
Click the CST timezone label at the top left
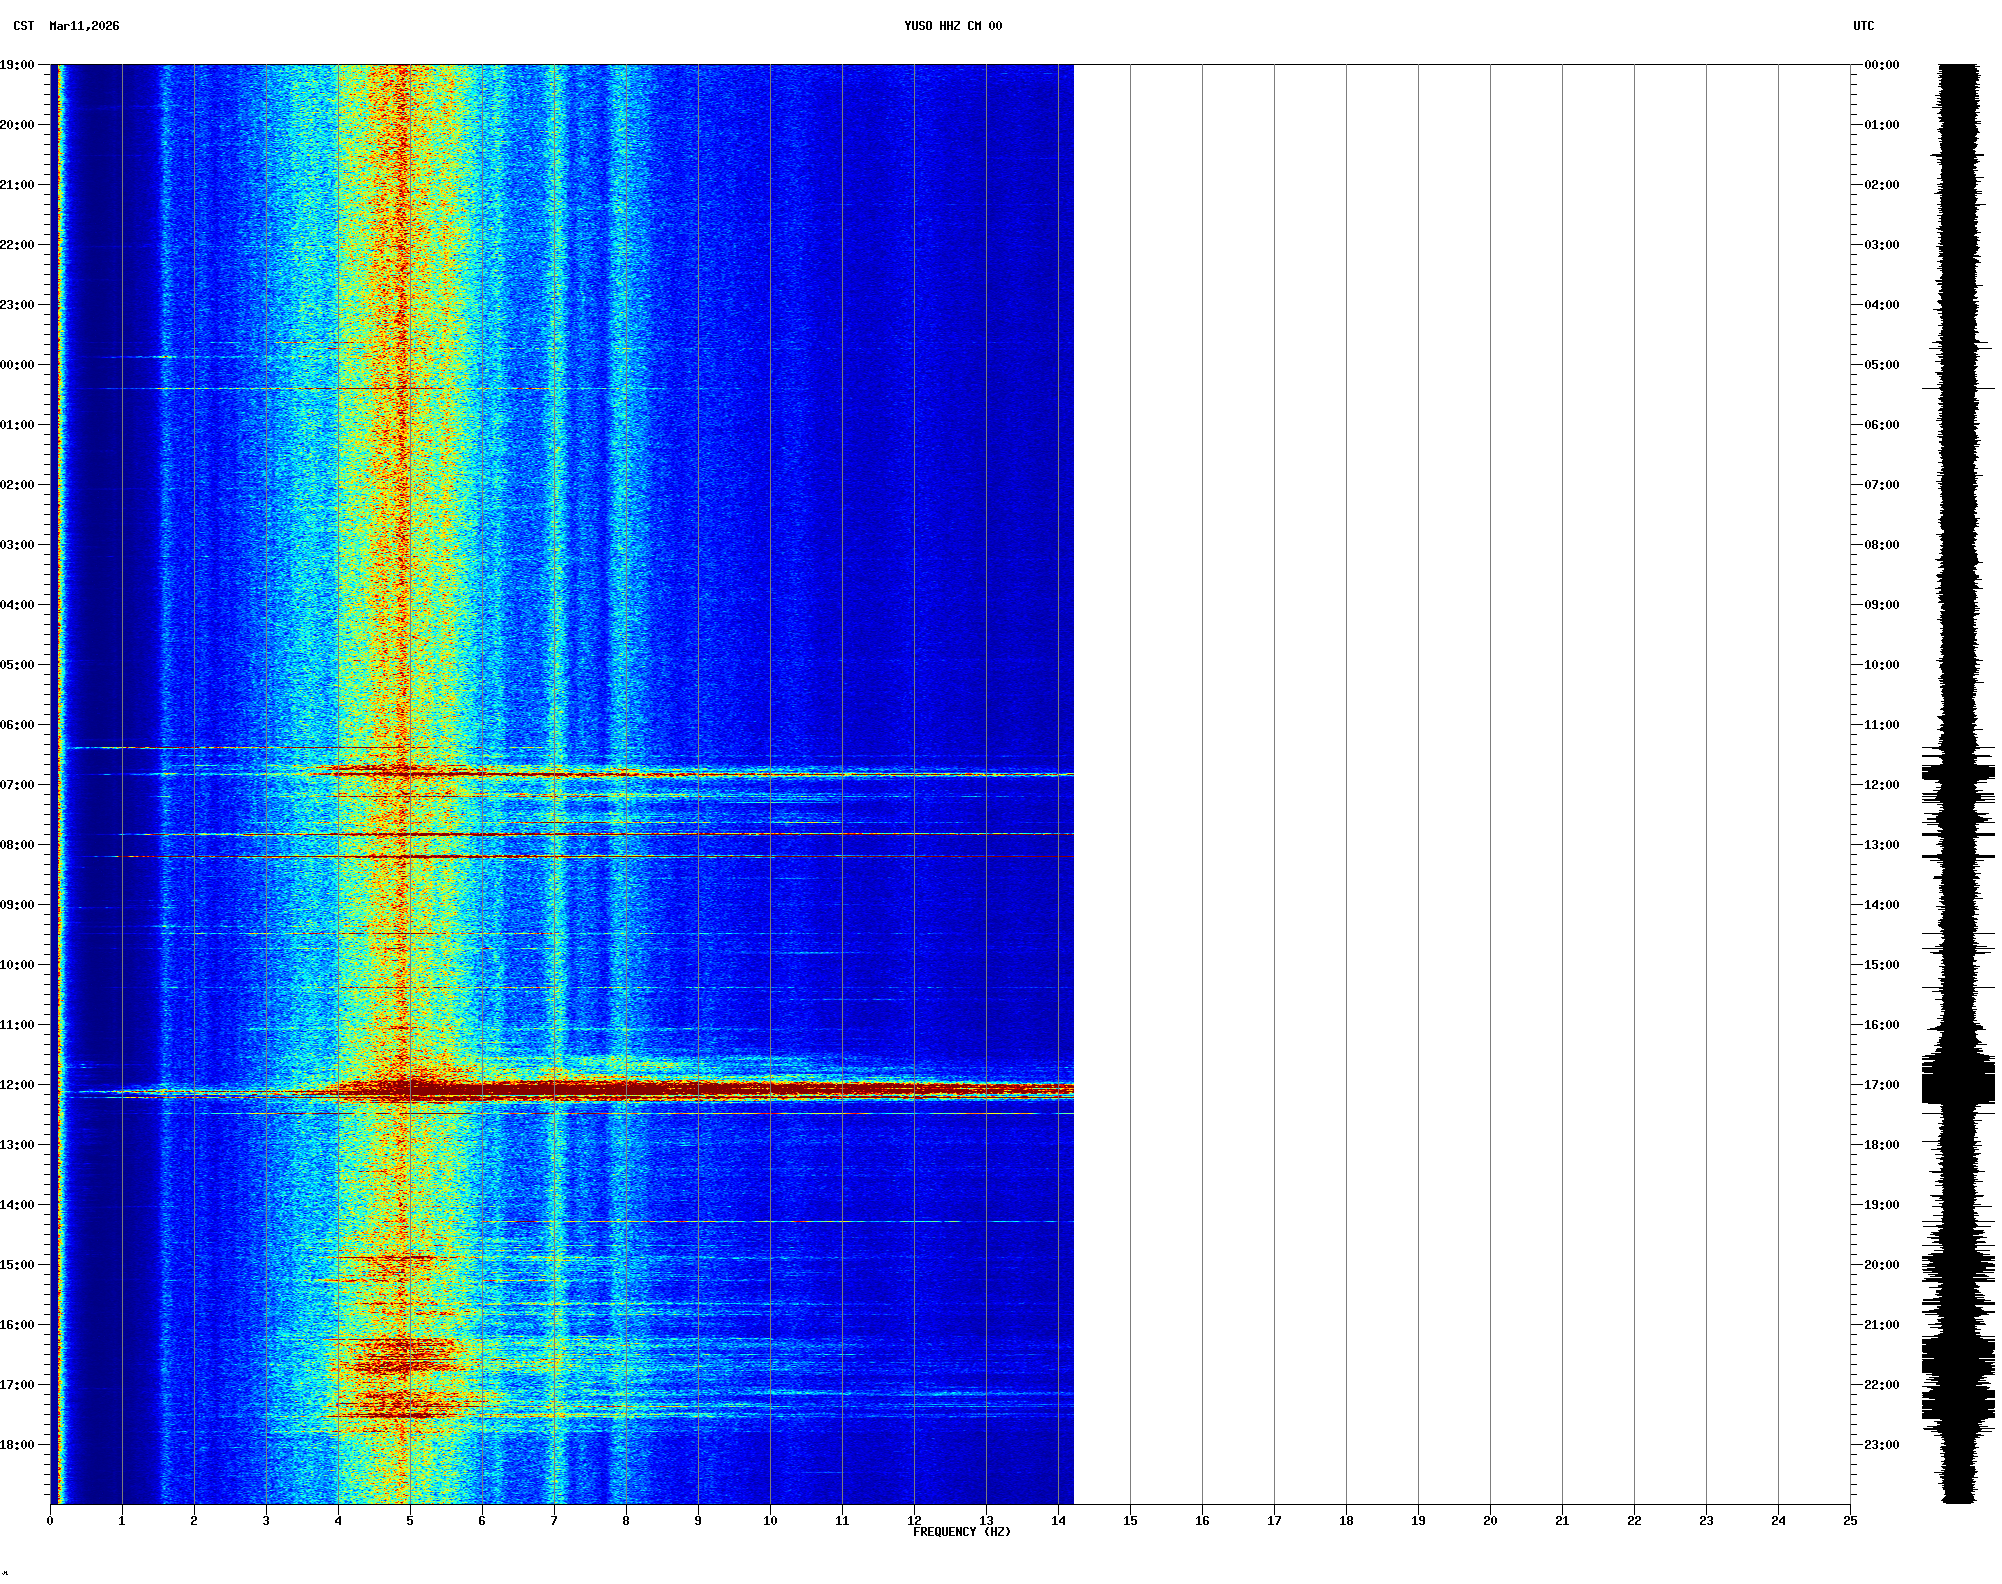coord(24,26)
